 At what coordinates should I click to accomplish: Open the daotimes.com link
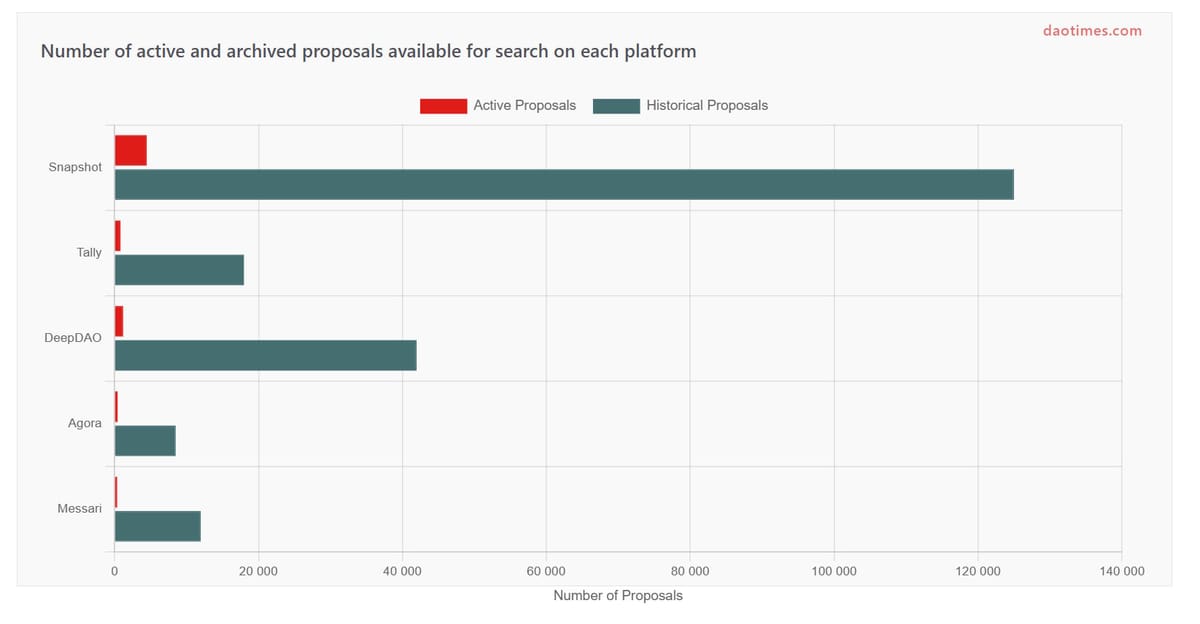coord(1091,31)
